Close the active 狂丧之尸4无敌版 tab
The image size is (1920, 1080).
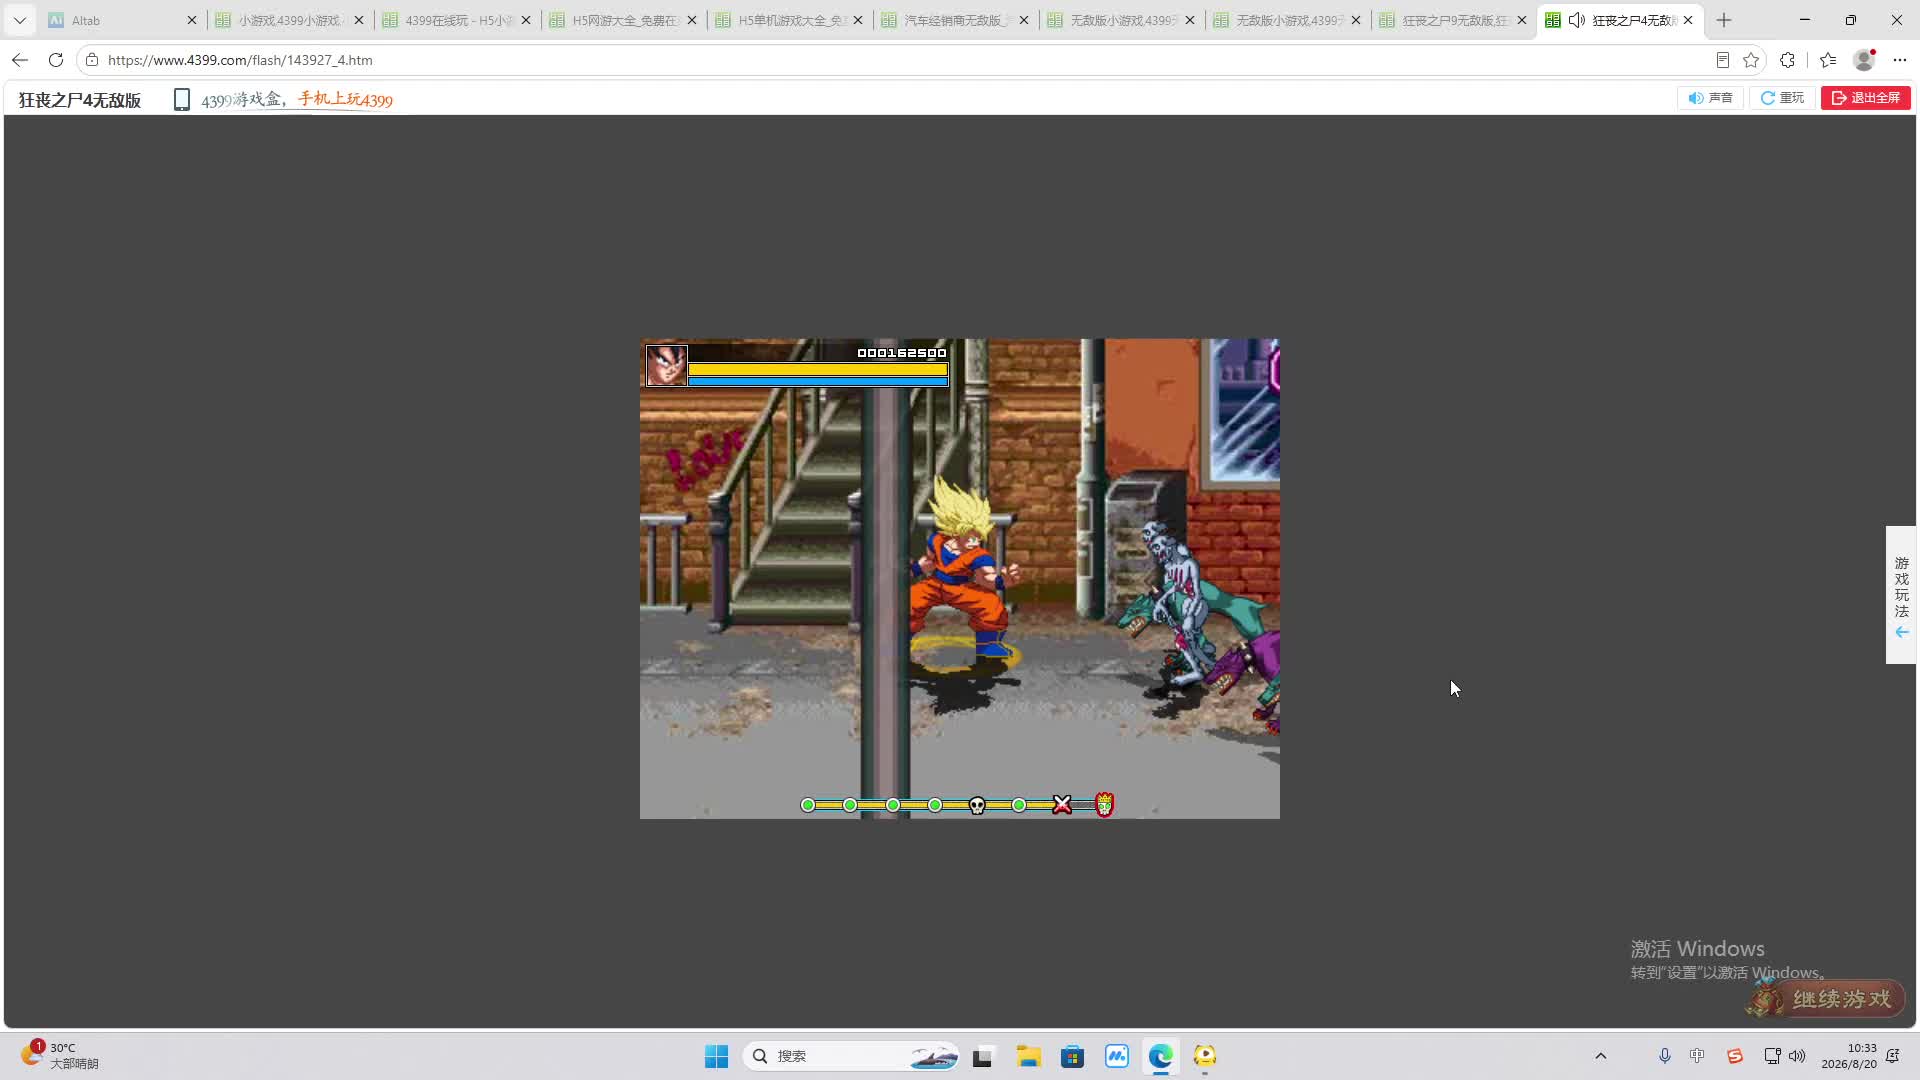point(1688,20)
